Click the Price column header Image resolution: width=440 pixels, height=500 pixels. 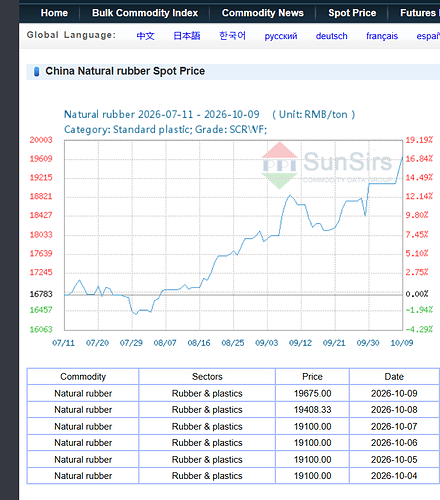click(x=312, y=377)
